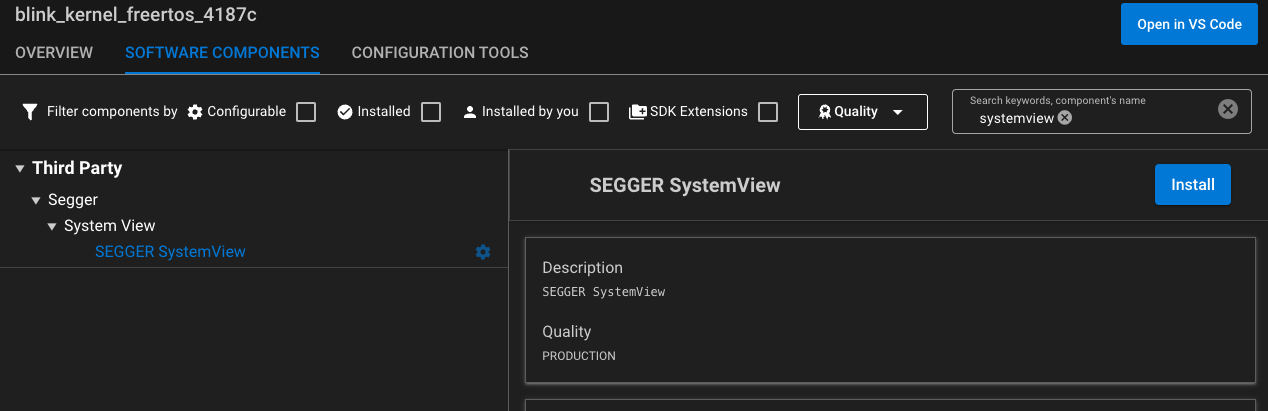The image size is (1268, 411).
Task: Collapse the Segger tree node
Action: (x=36, y=201)
